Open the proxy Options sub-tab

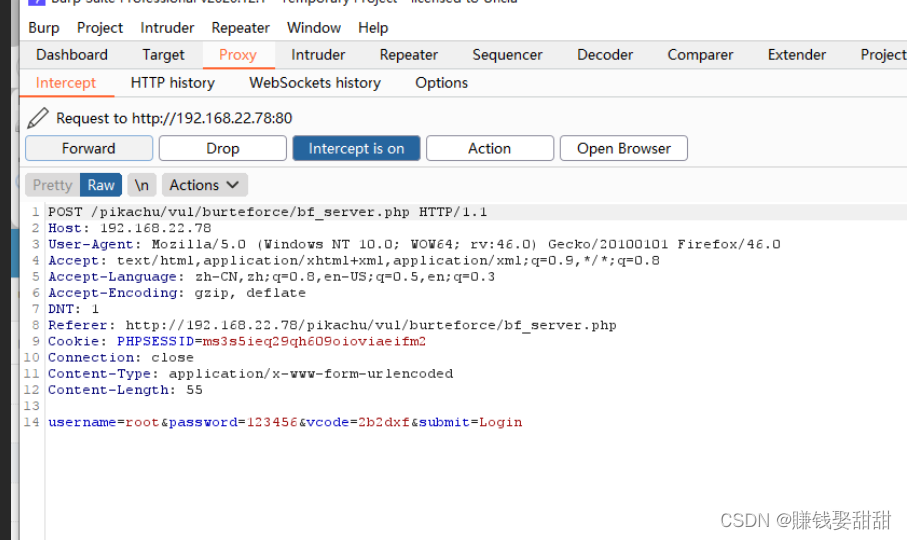pyautogui.click(x=441, y=83)
